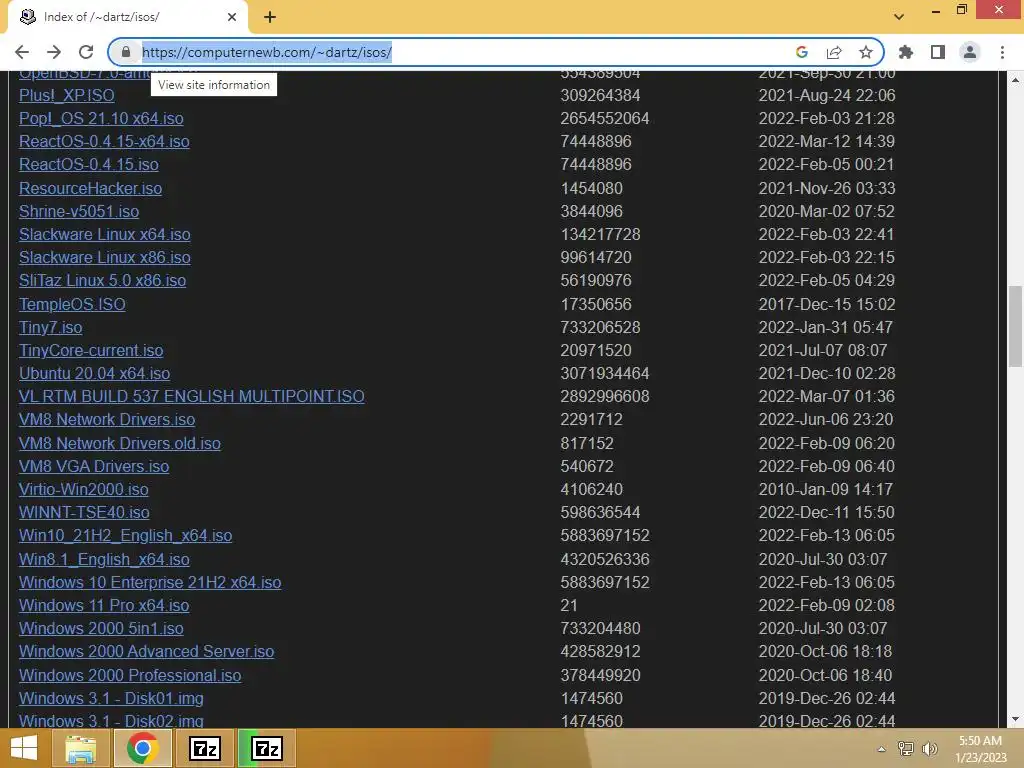Open Win10_21H2_English_x64.iso link
The image size is (1024, 768).
[x=125, y=536]
